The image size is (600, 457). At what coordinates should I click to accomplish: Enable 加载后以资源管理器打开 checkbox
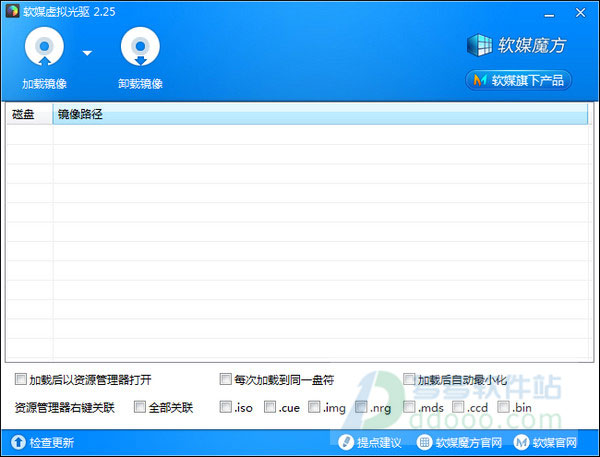tap(20, 379)
